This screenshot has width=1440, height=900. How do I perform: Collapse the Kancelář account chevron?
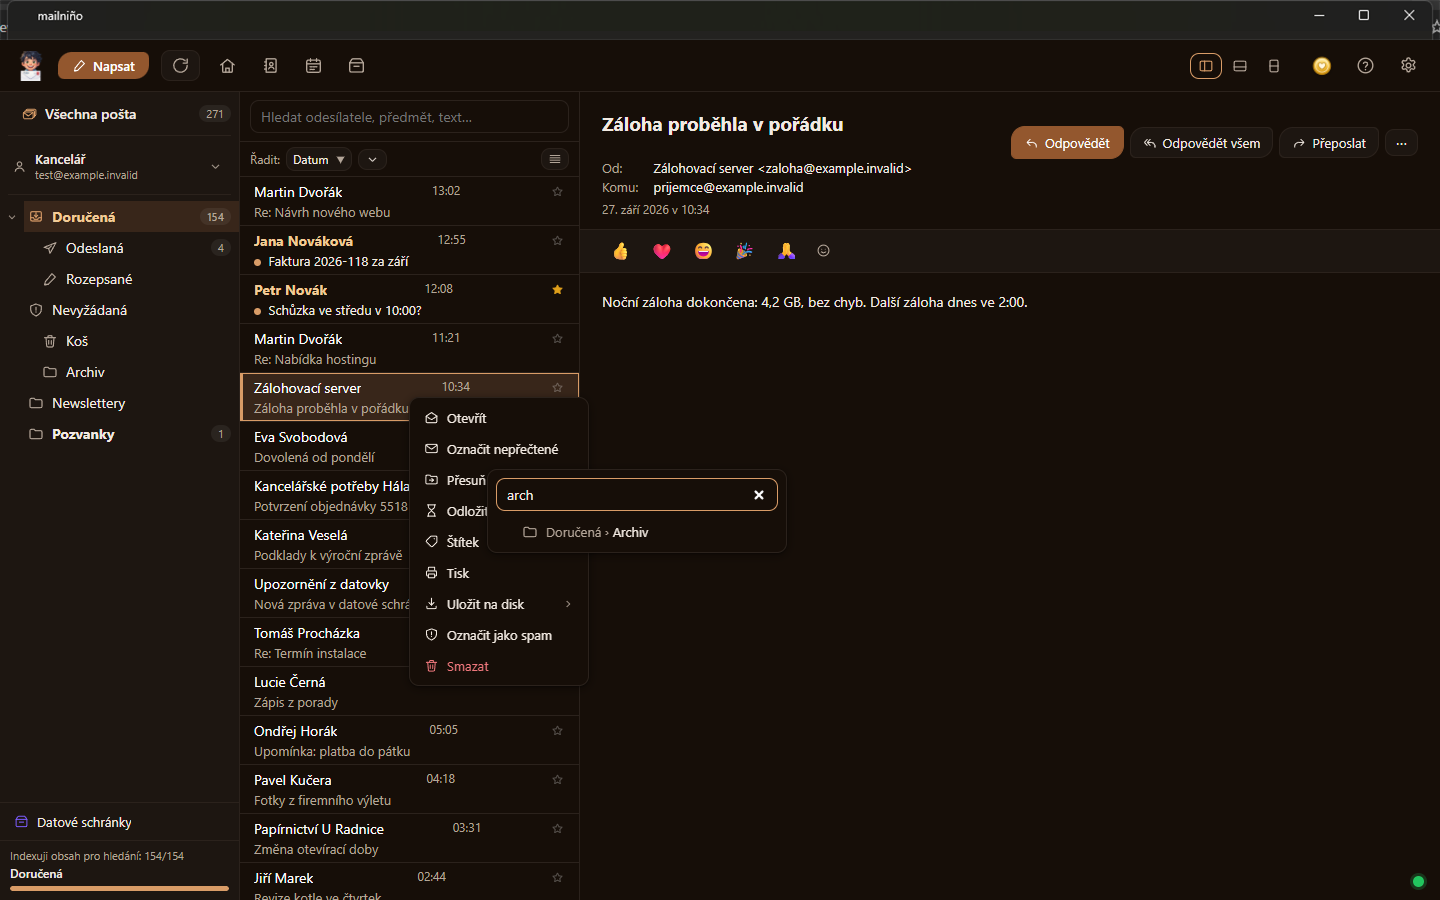[x=215, y=166]
